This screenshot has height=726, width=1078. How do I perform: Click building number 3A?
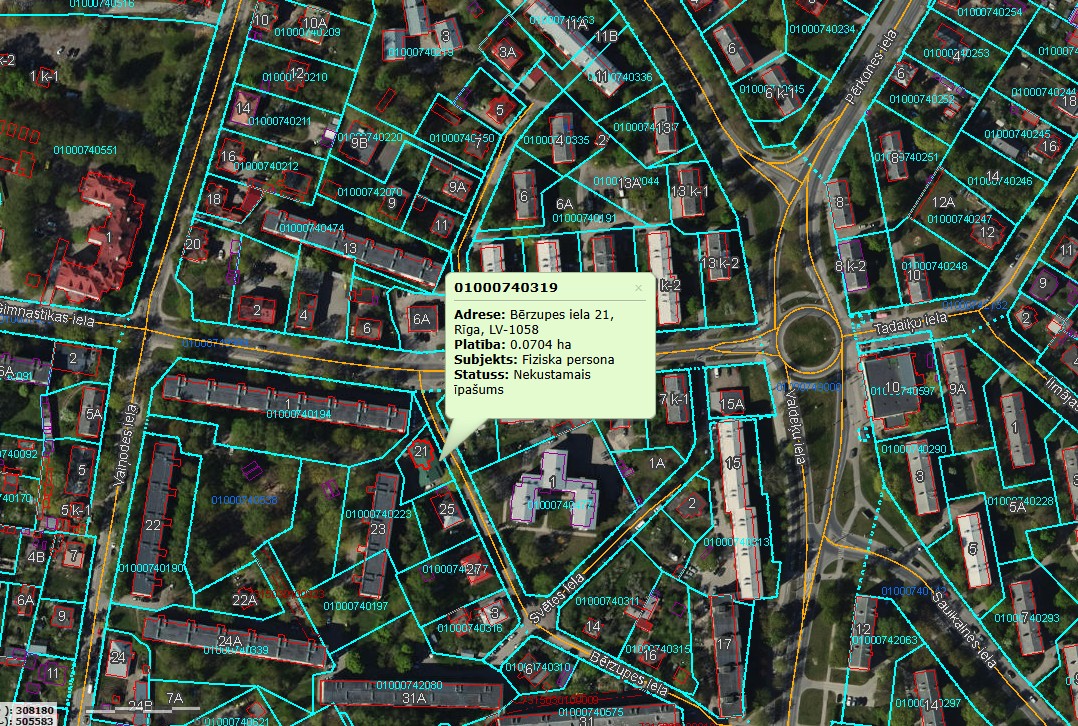click(507, 52)
